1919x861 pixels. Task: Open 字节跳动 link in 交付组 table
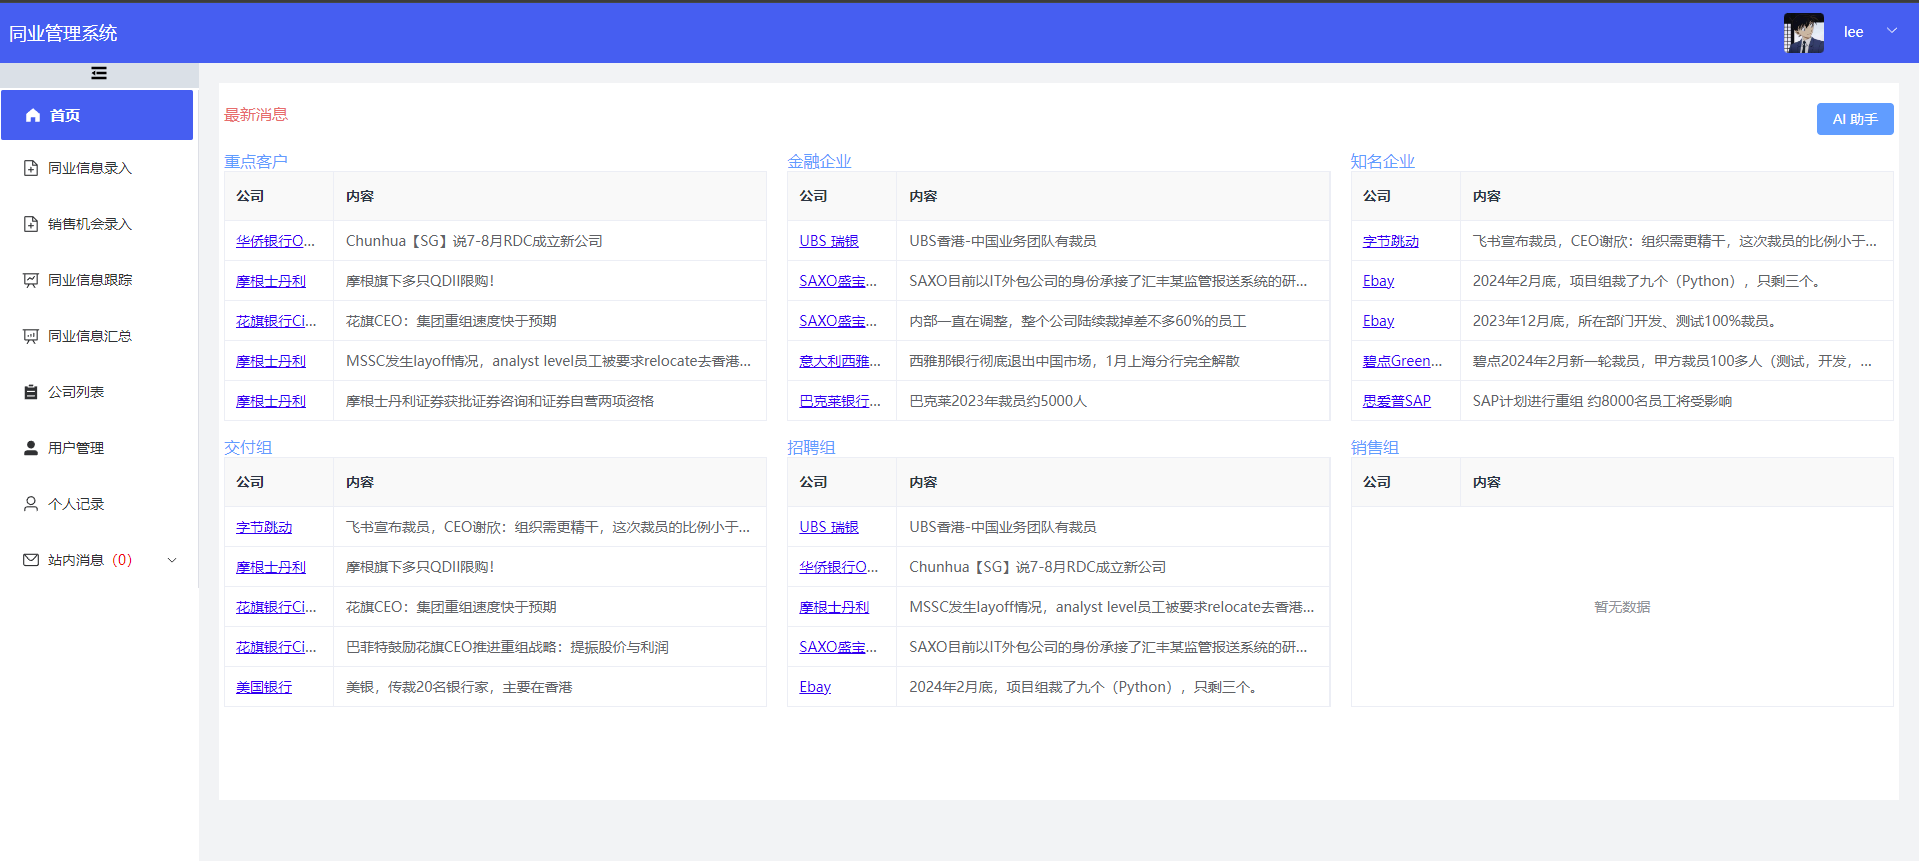pos(264,527)
